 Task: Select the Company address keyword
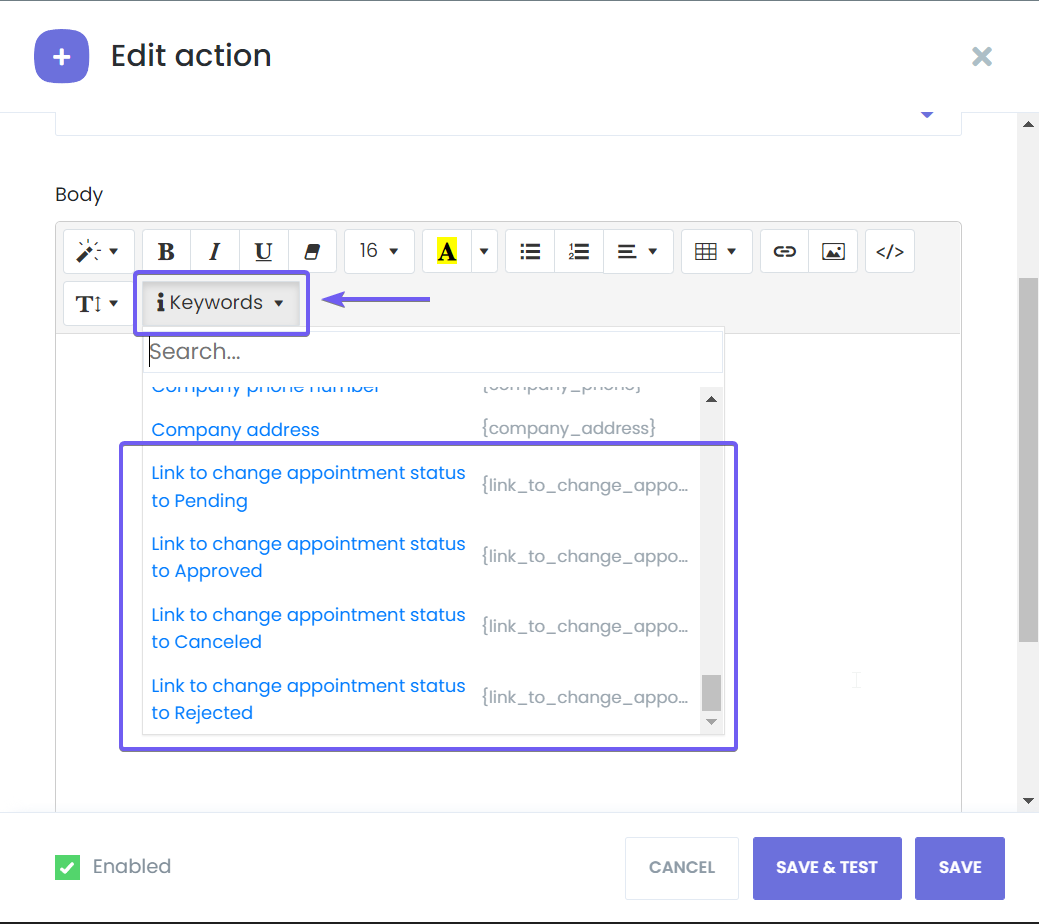pyautogui.click(x=235, y=429)
